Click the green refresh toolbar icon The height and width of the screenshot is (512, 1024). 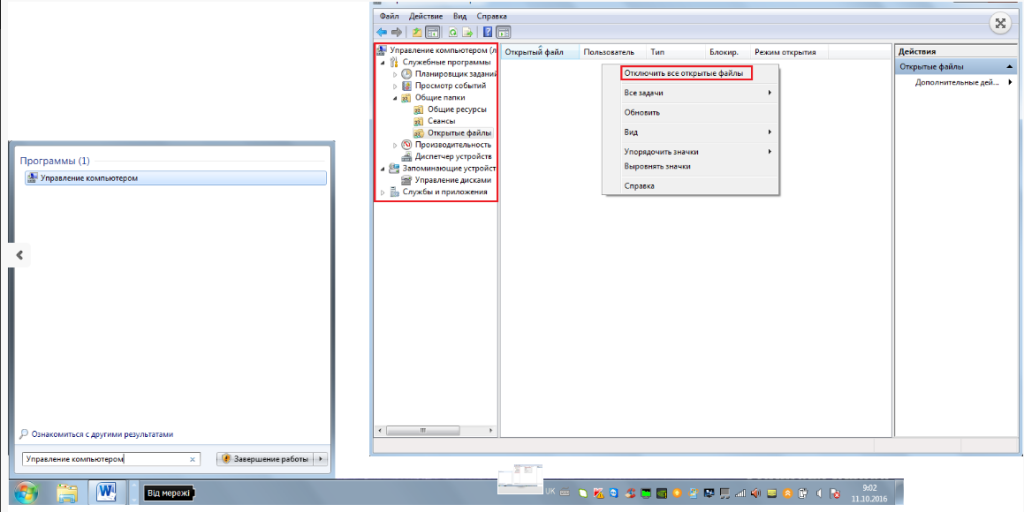tap(453, 32)
